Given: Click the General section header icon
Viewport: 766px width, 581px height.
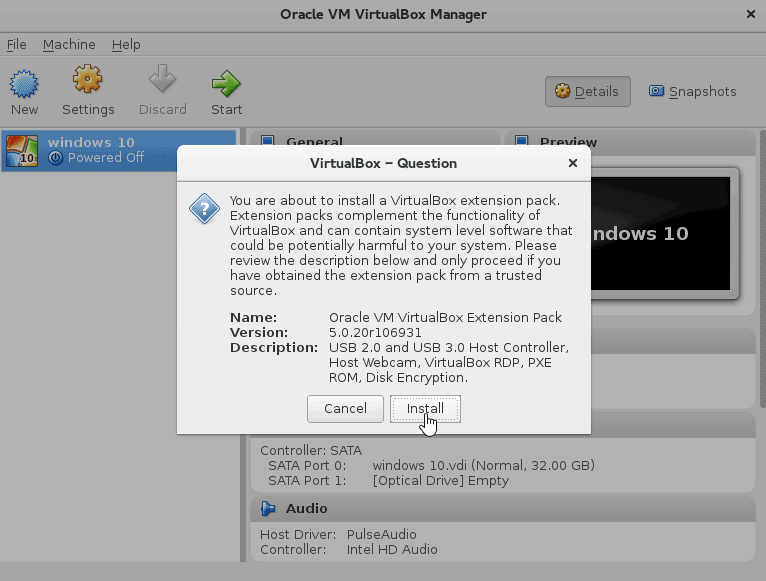Looking at the screenshot, I should tap(268, 141).
